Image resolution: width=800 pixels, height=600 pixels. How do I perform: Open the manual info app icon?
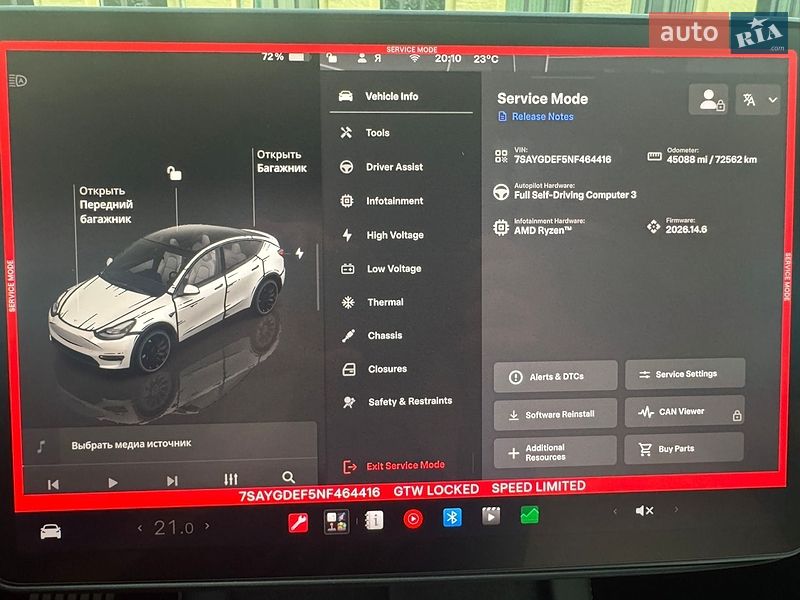[x=374, y=520]
